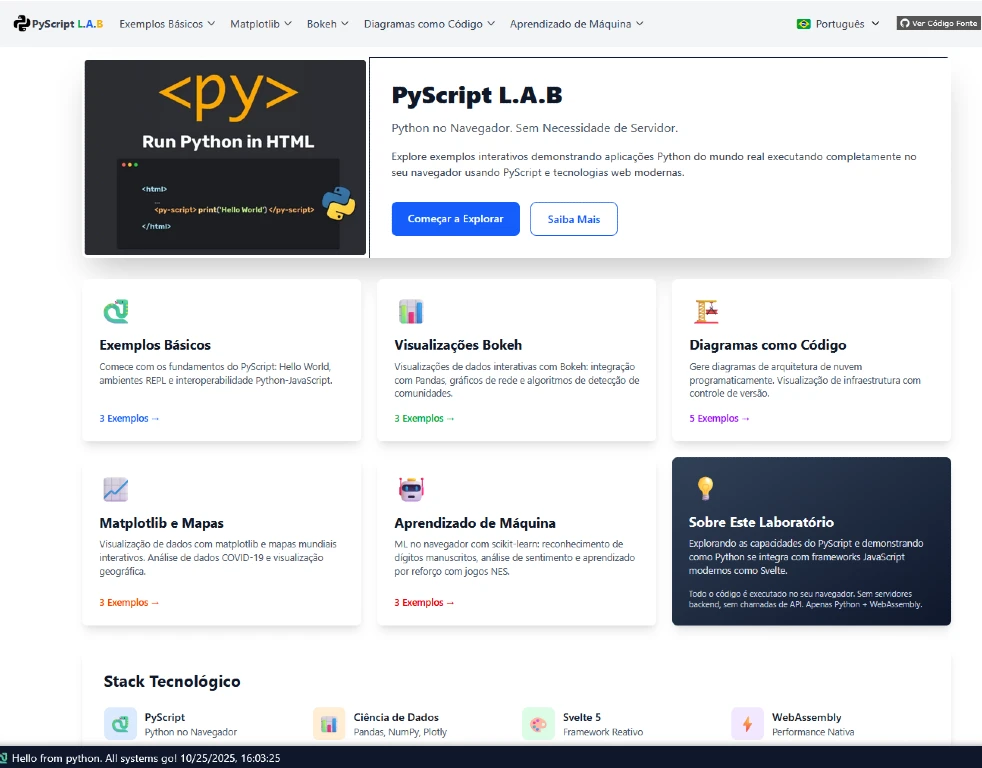Click Começar a Explorar button
The image size is (982, 768).
(x=455, y=219)
